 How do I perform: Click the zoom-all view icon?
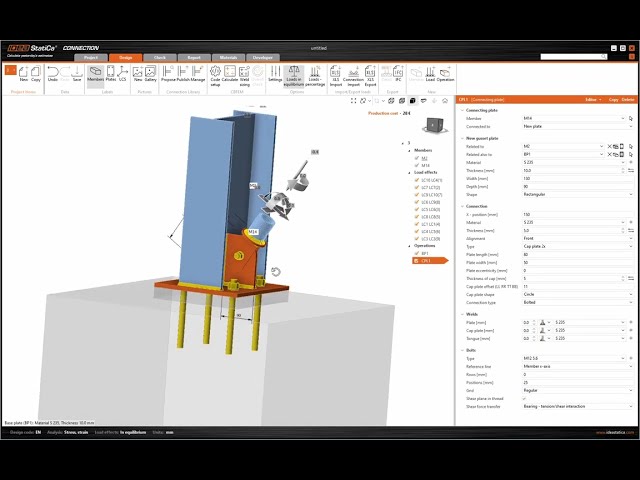[x=353, y=101]
